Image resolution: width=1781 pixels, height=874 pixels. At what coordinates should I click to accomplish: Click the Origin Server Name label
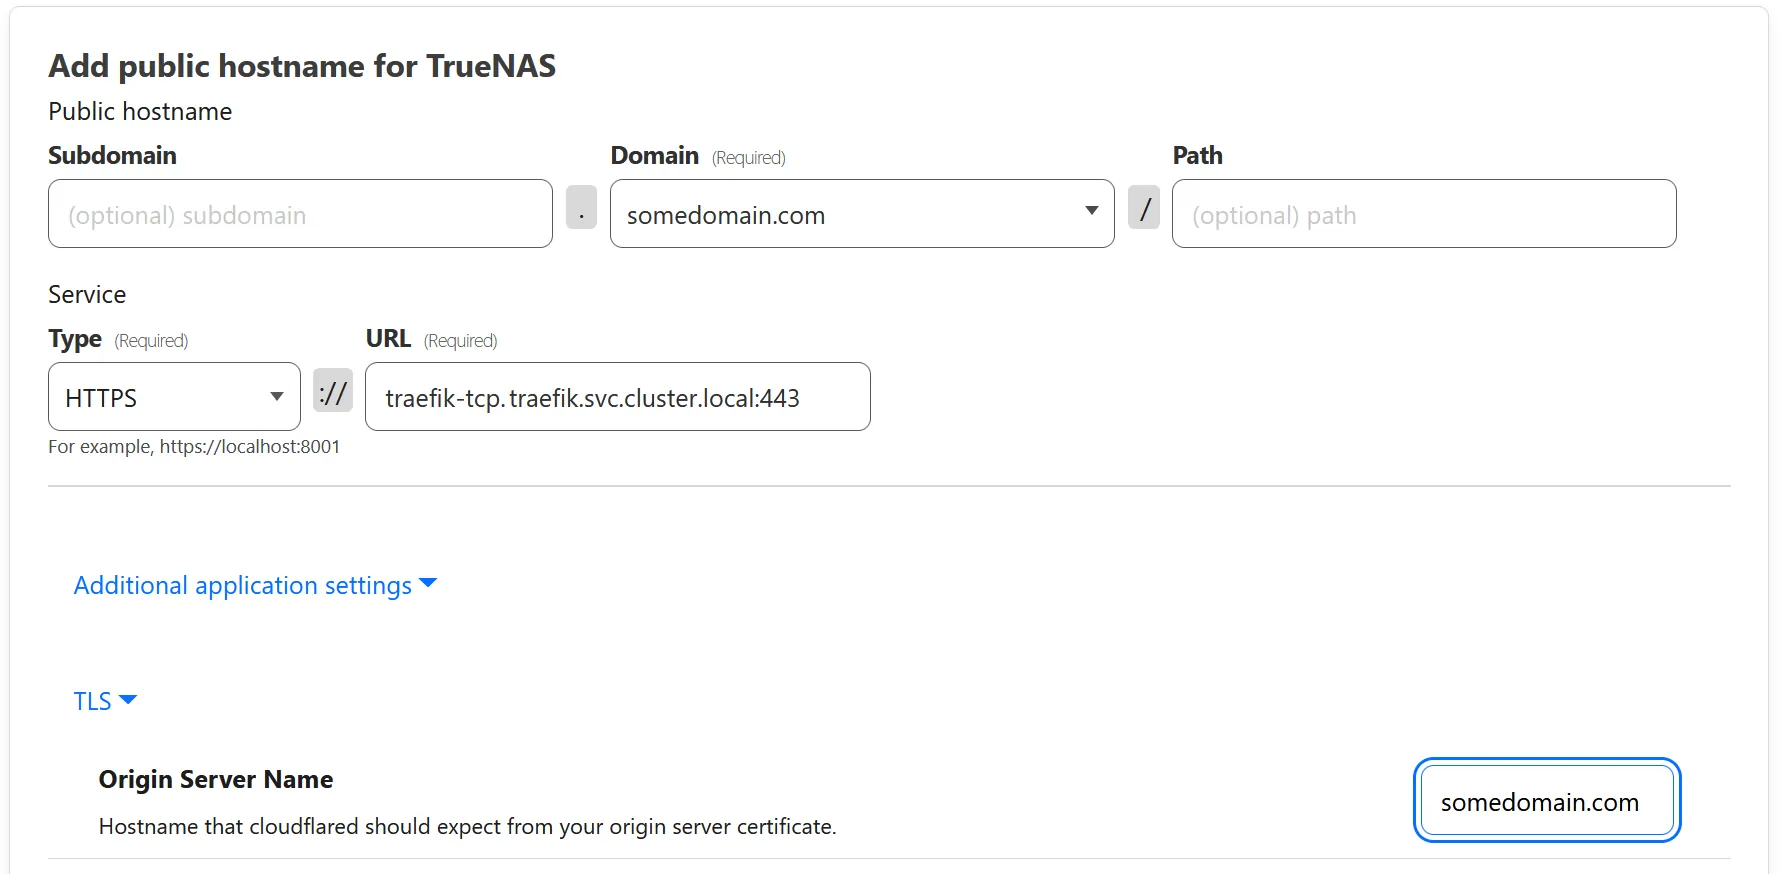coord(216,779)
